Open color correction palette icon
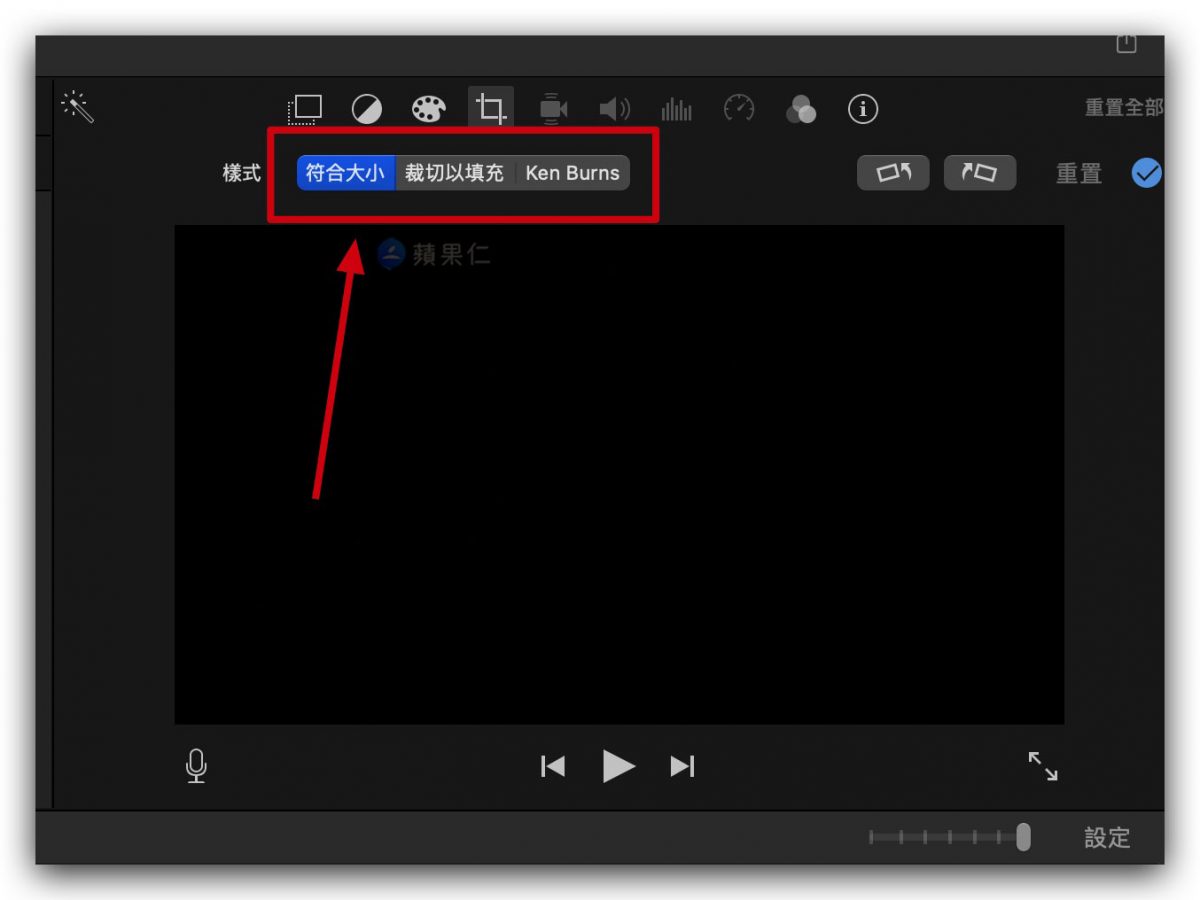The image size is (1200, 900). pyautogui.click(x=429, y=108)
